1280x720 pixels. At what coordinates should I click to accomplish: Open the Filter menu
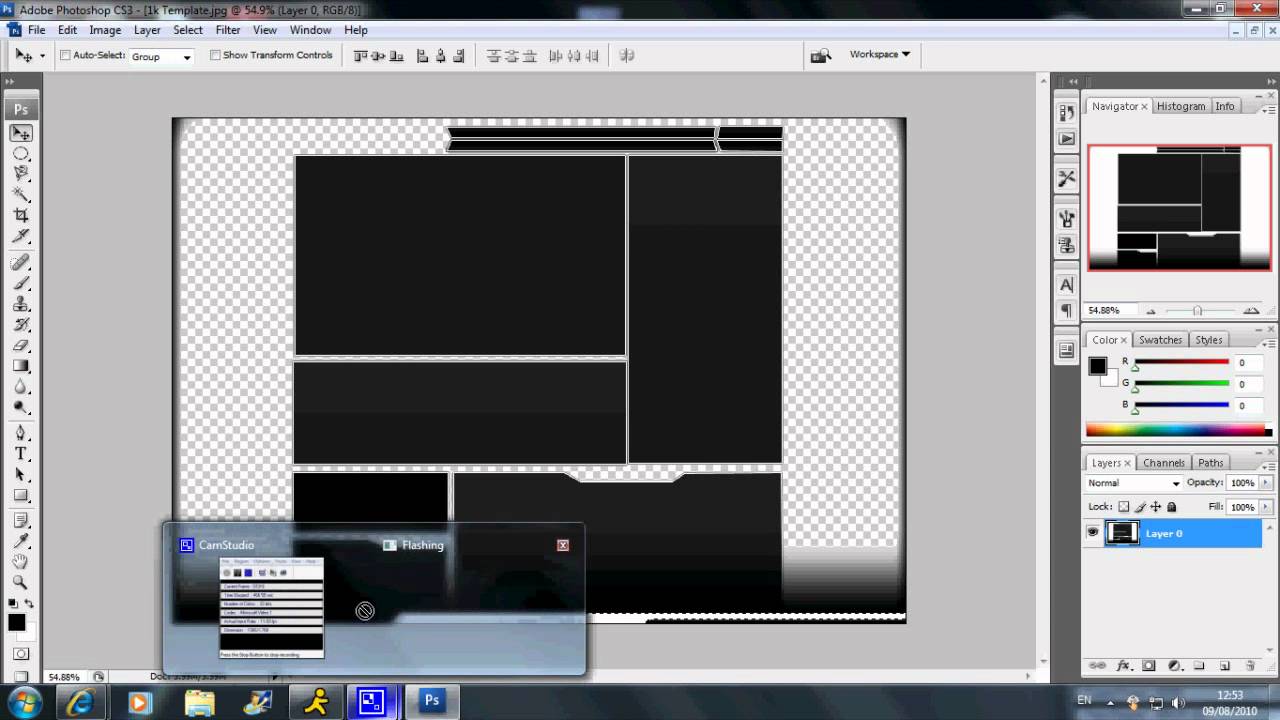pyautogui.click(x=228, y=30)
